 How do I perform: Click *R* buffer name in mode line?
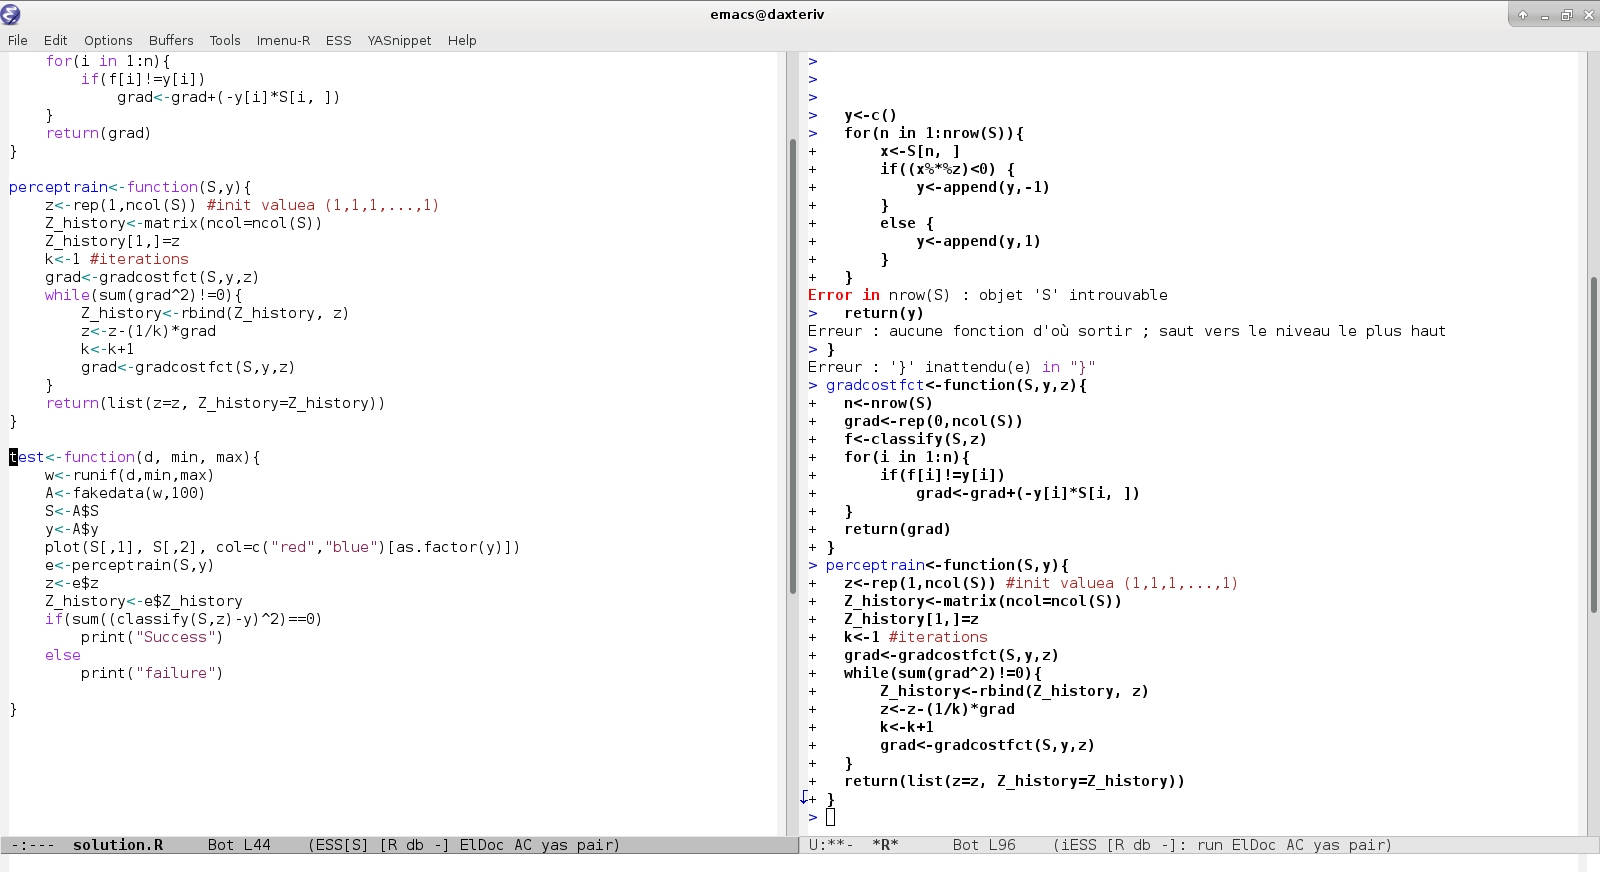coord(885,845)
